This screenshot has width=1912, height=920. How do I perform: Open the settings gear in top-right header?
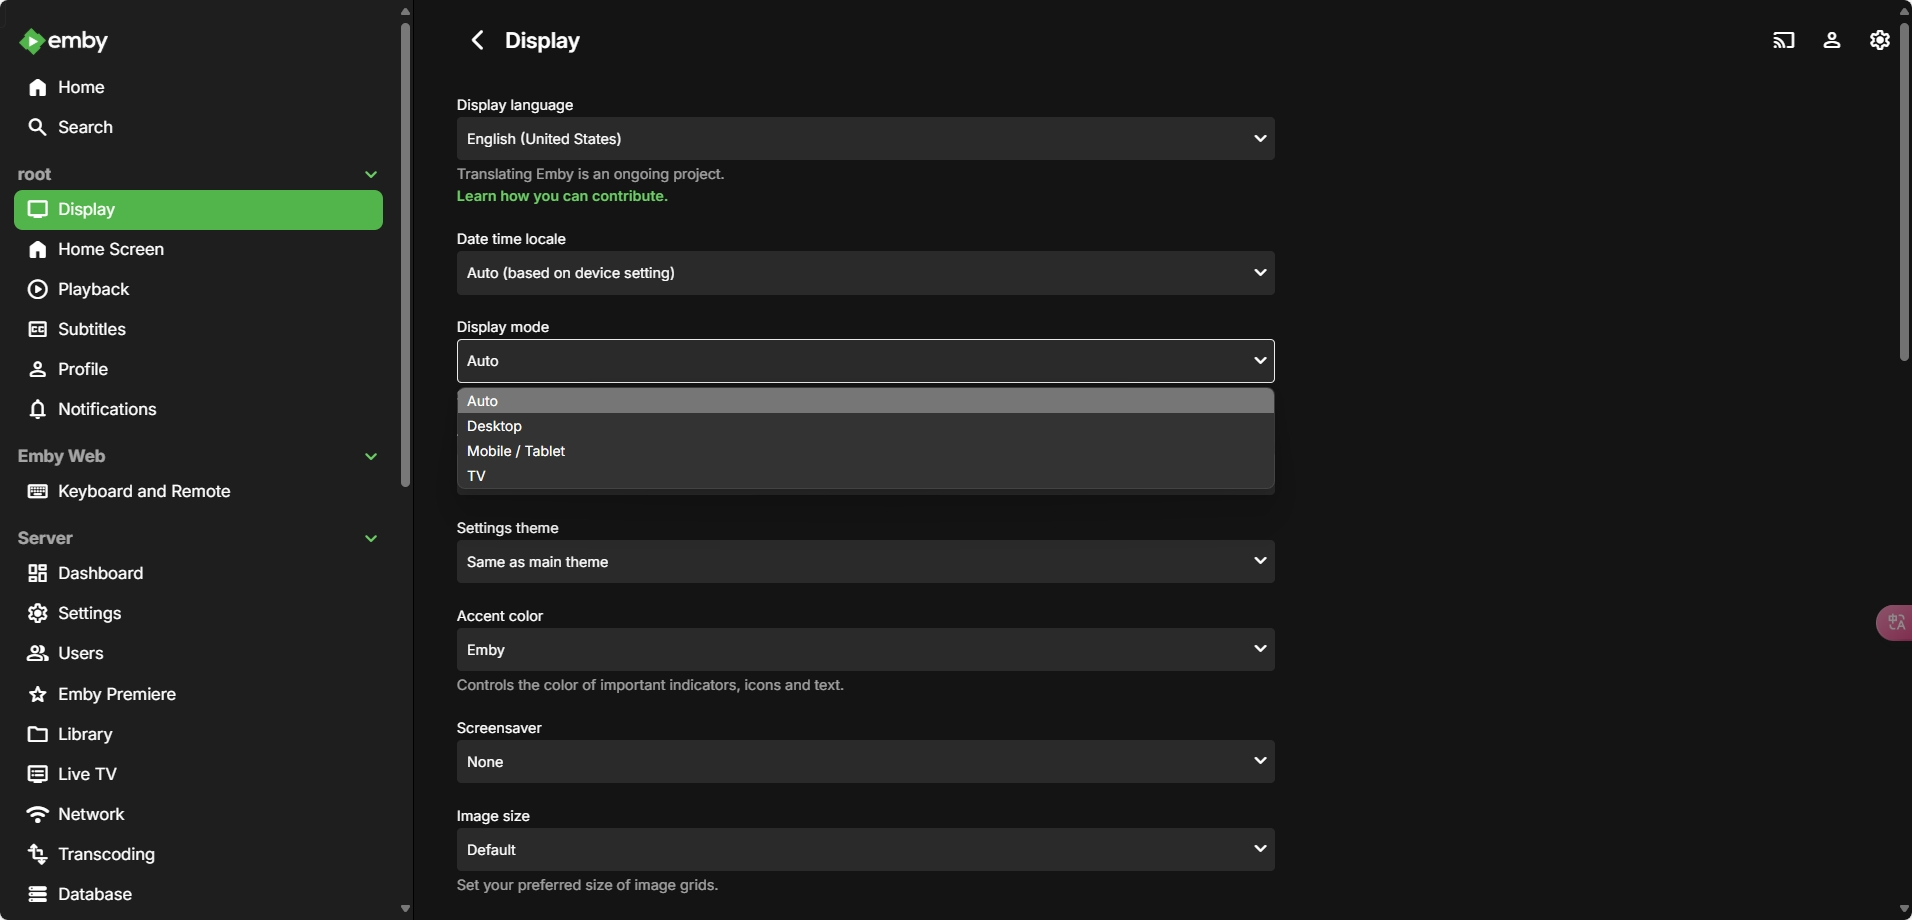coord(1880,41)
